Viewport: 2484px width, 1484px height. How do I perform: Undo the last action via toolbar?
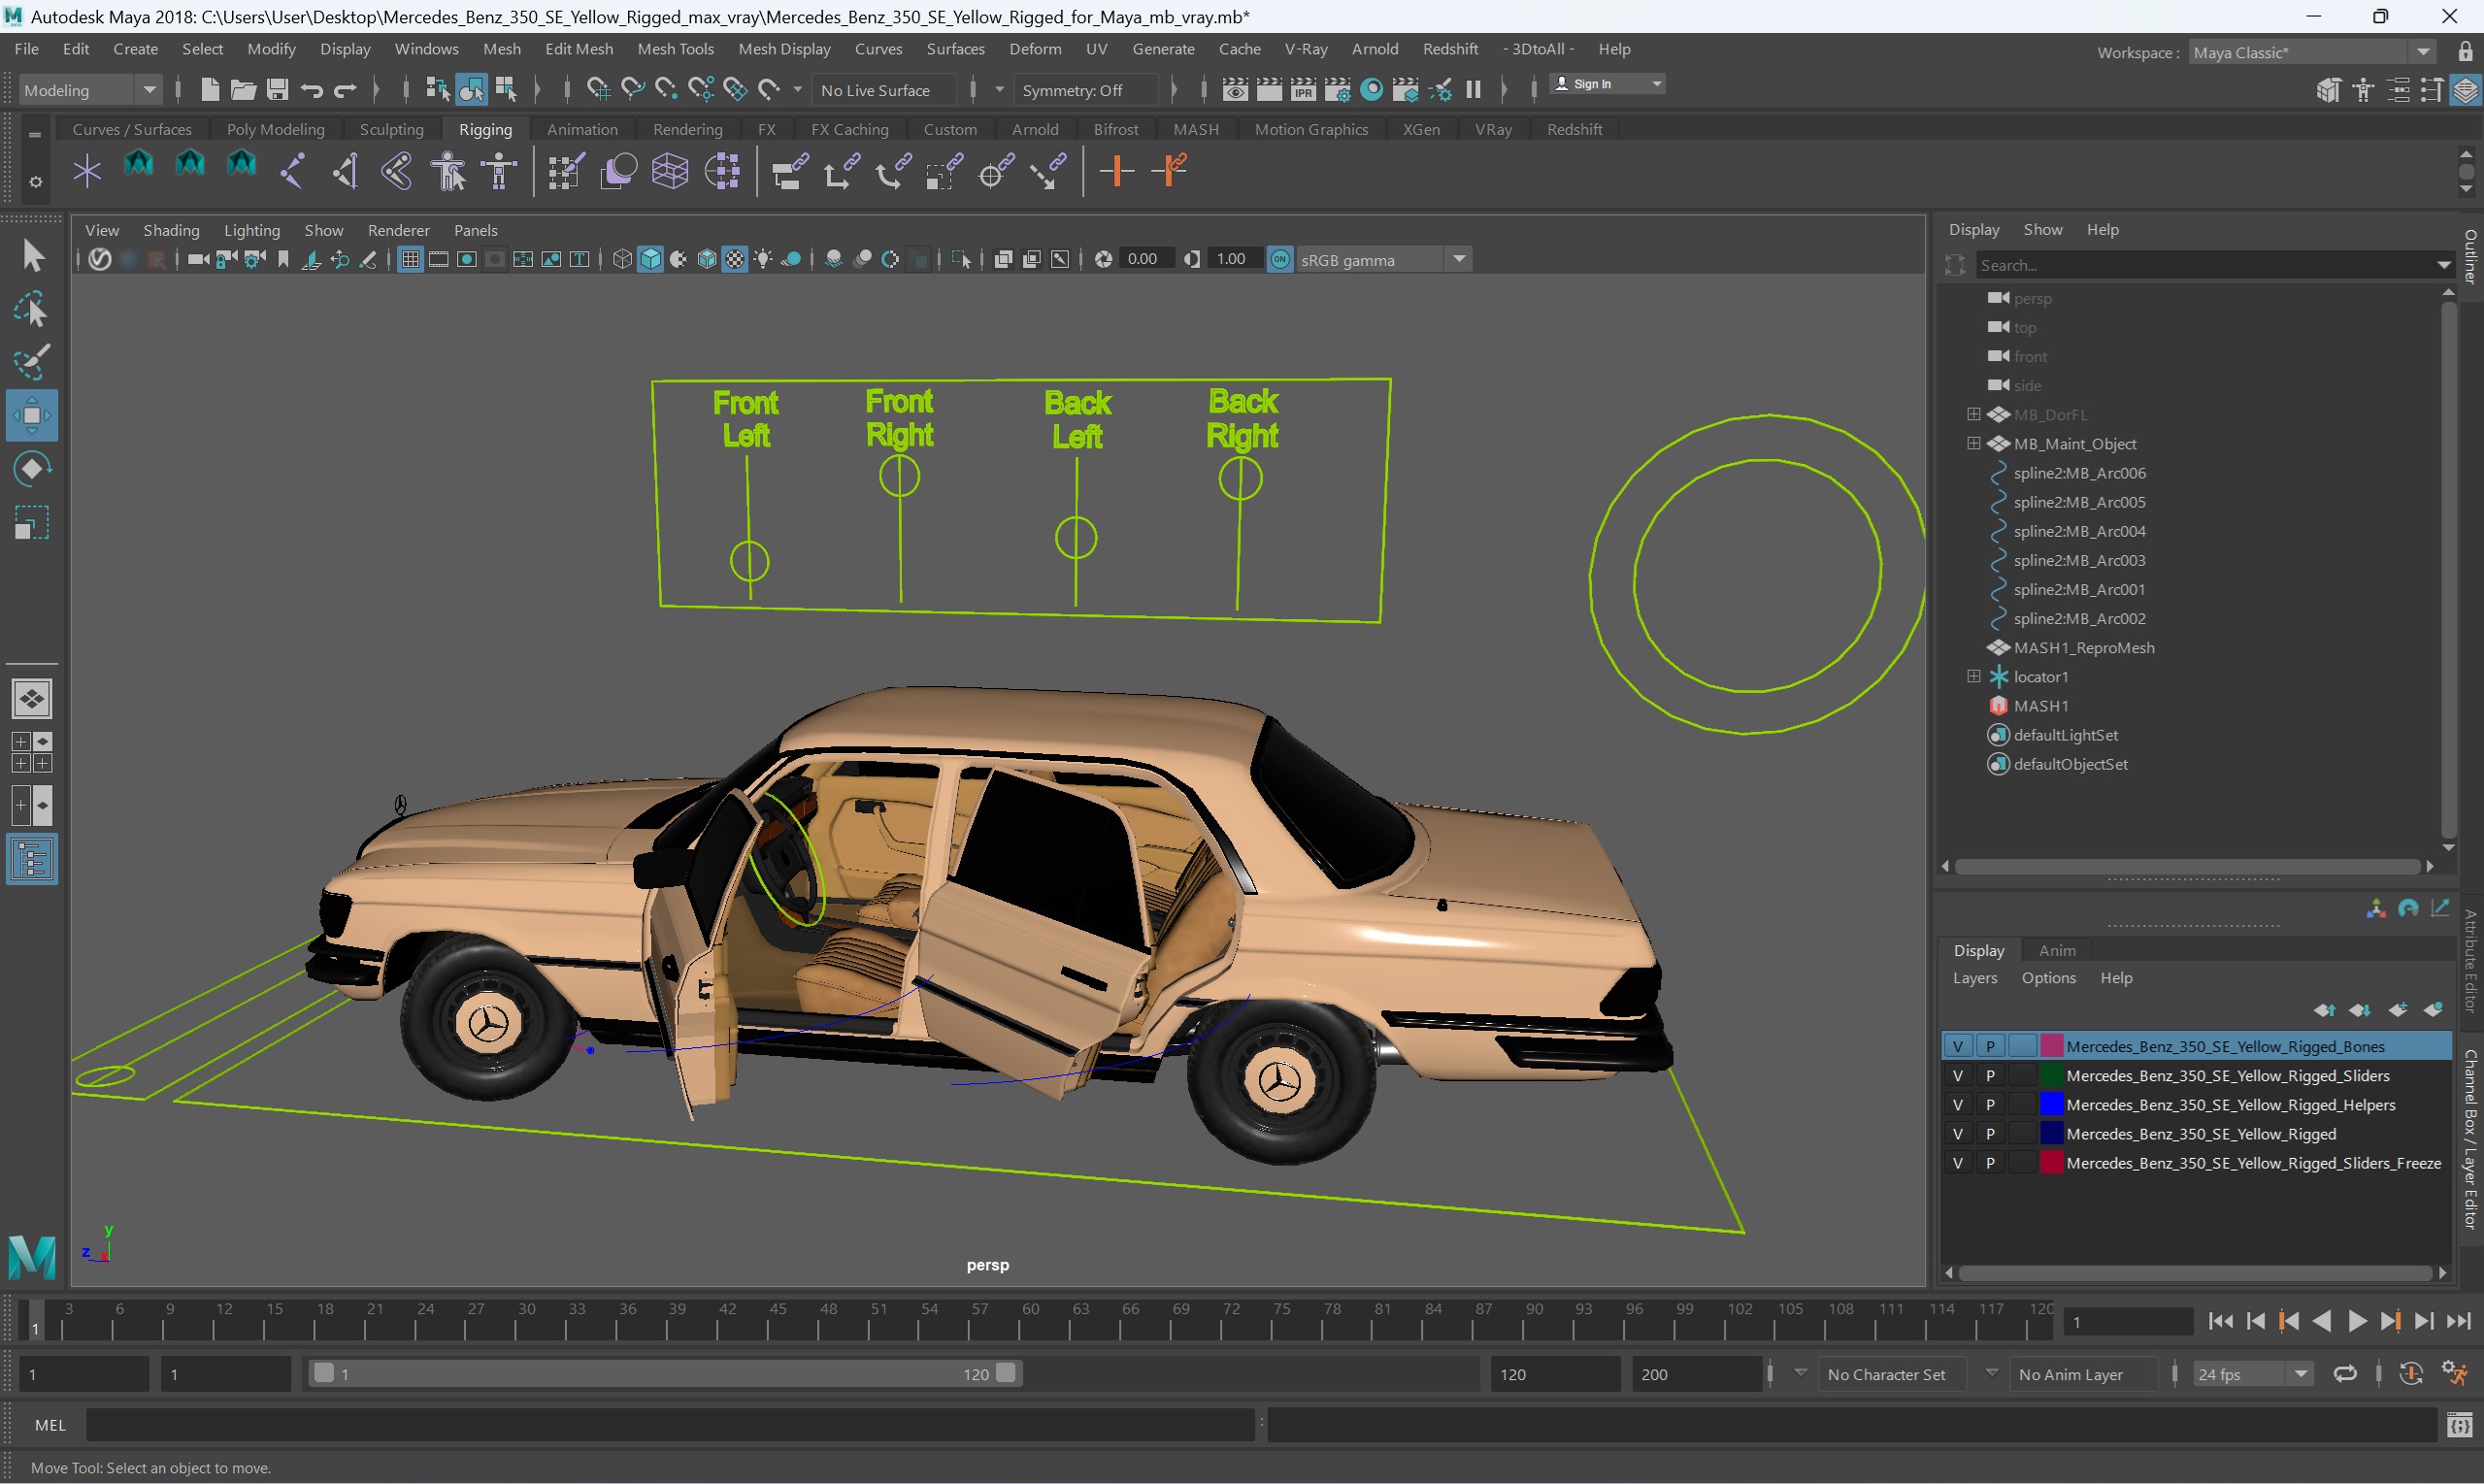[311, 90]
